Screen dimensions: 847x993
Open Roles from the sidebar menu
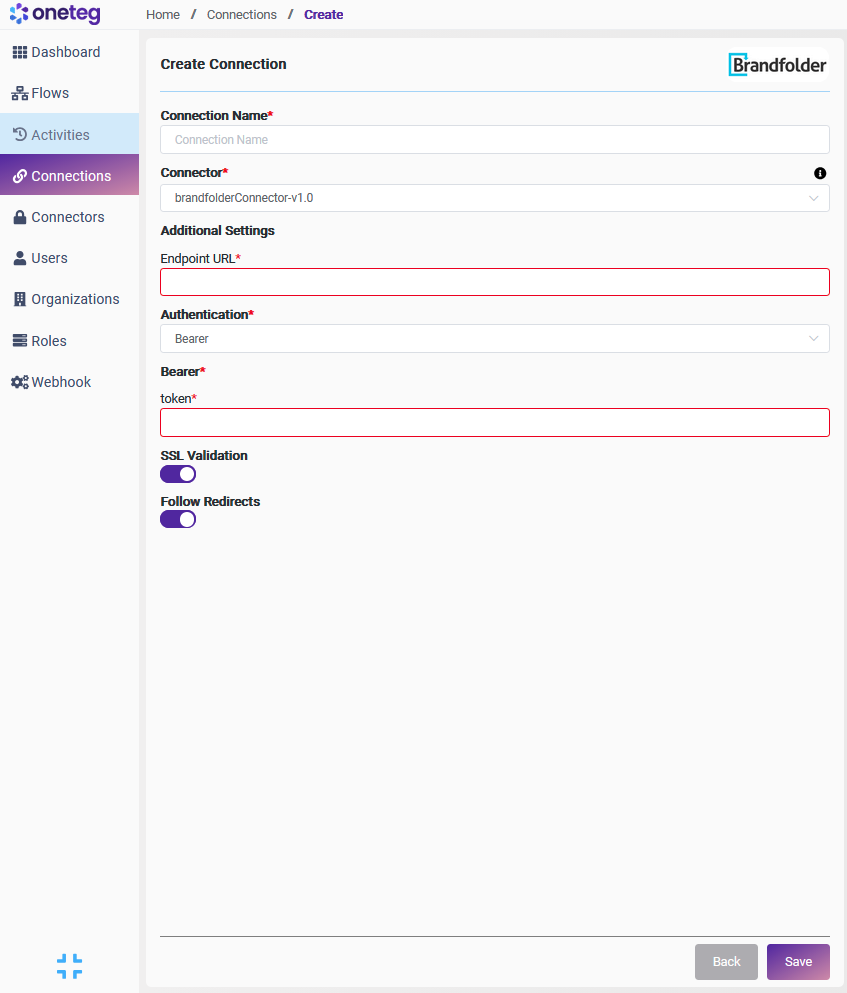pos(49,341)
